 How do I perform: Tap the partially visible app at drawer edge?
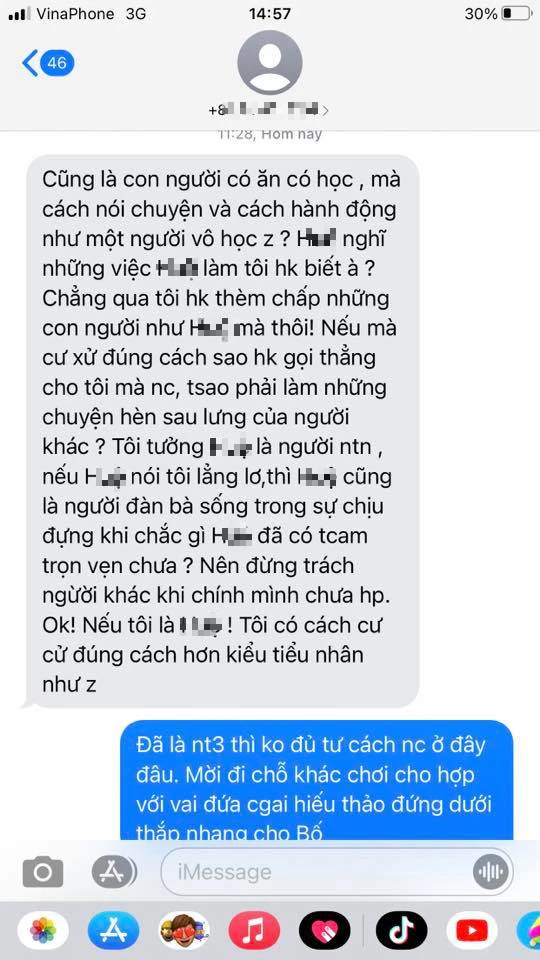(528, 931)
